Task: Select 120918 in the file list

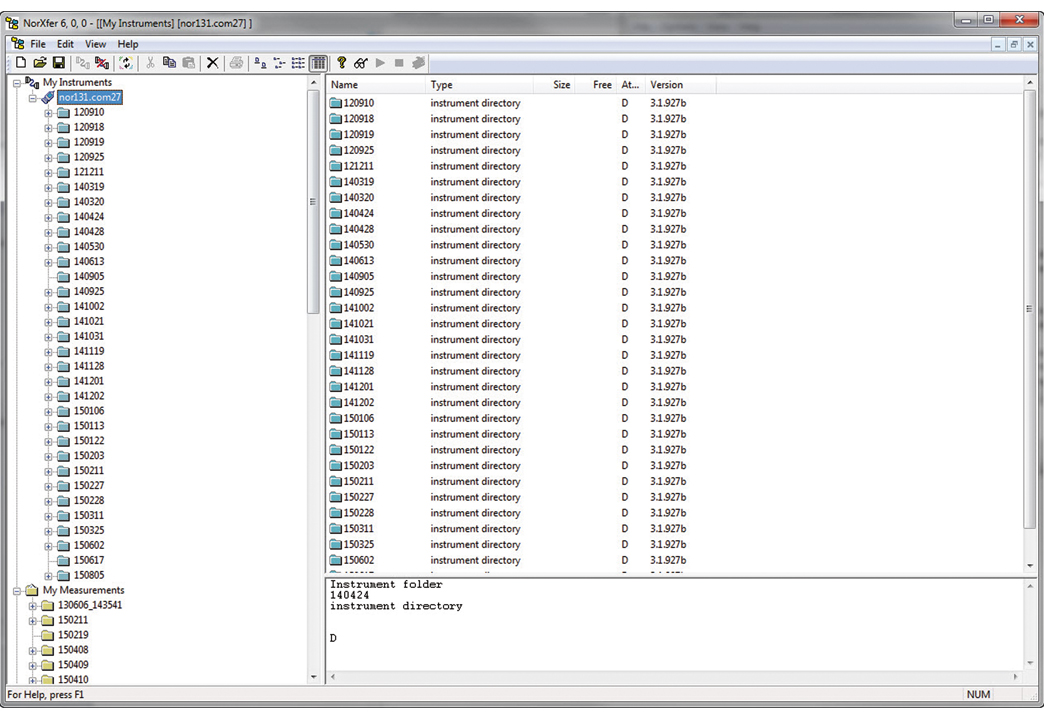Action: click(x=359, y=119)
